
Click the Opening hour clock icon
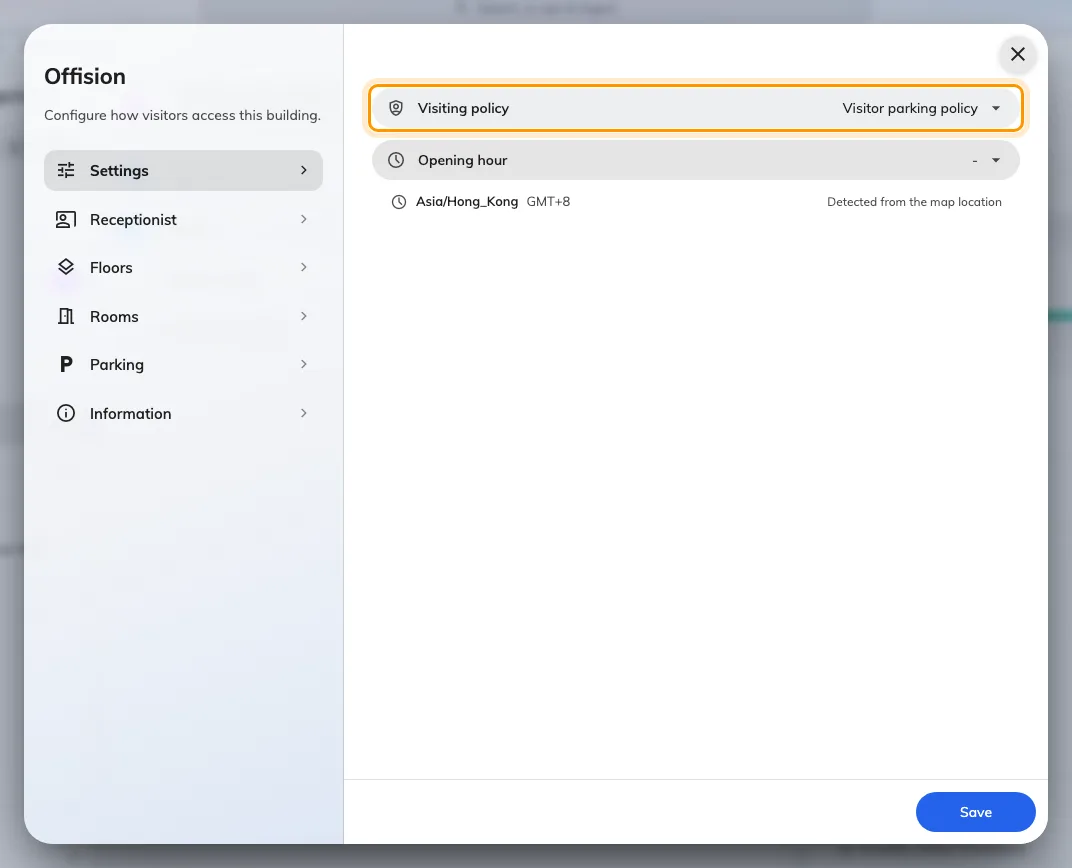[x=396, y=160]
